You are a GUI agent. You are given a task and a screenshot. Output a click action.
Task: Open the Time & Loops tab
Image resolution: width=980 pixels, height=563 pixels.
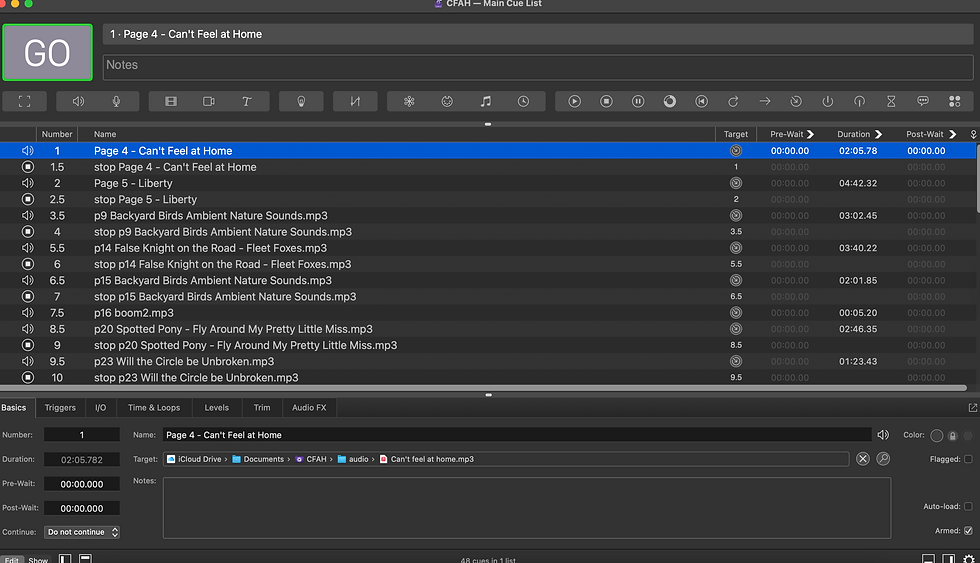pos(154,407)
